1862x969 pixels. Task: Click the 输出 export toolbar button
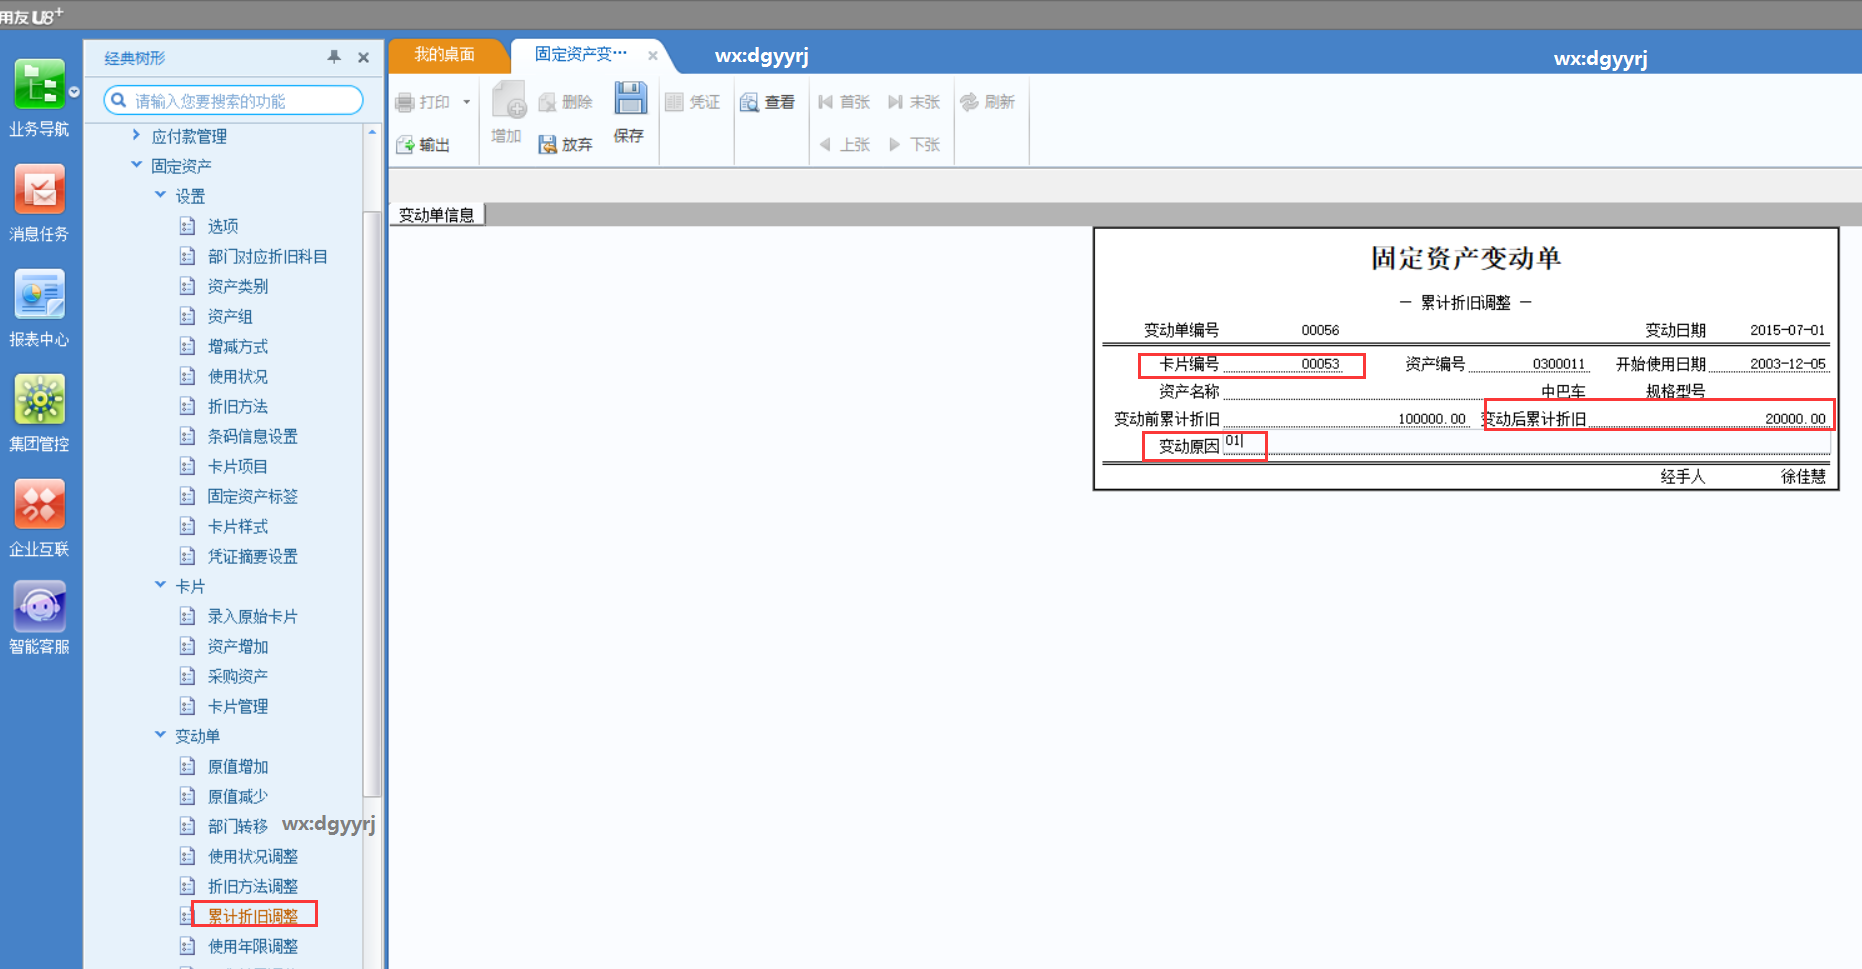423,145
